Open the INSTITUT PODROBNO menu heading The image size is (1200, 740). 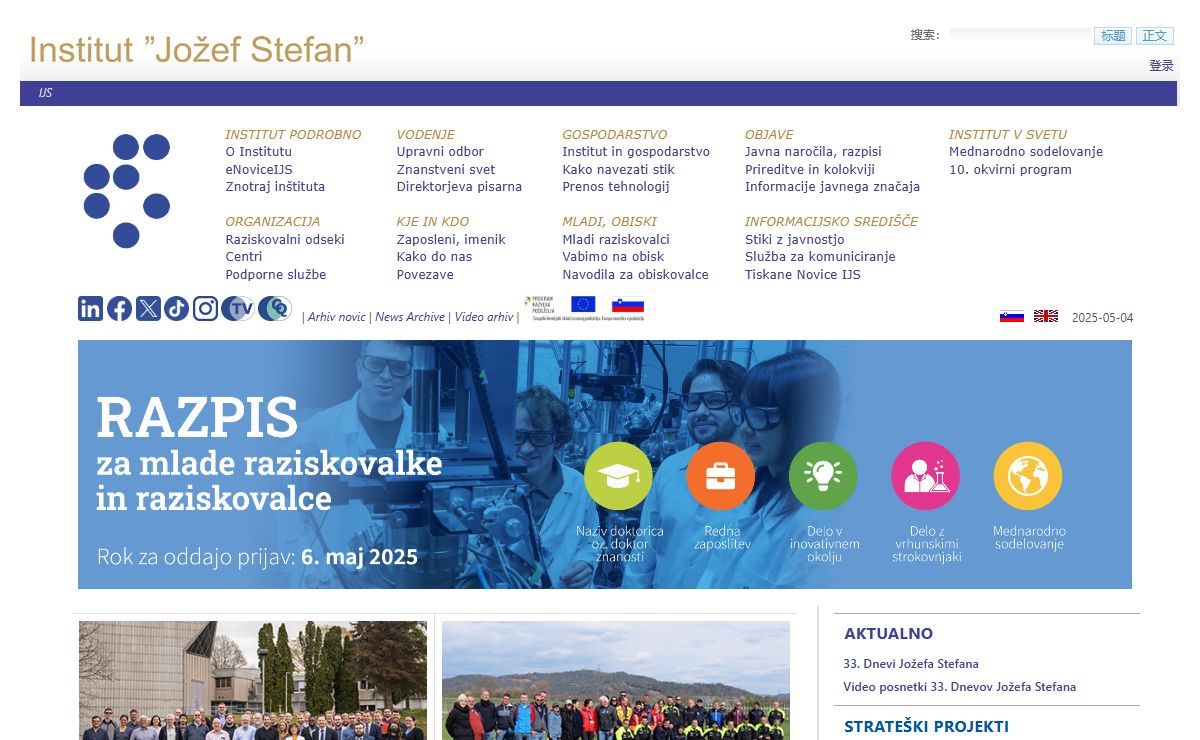tap(293, 134)
